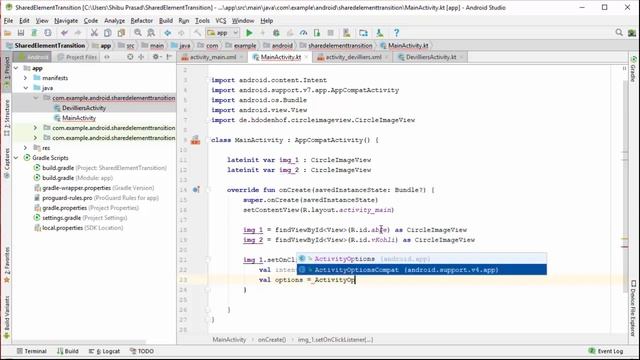The image size is (640, 360).
Task: Open the Structure side panel
Action: click(x=7, y=118)
